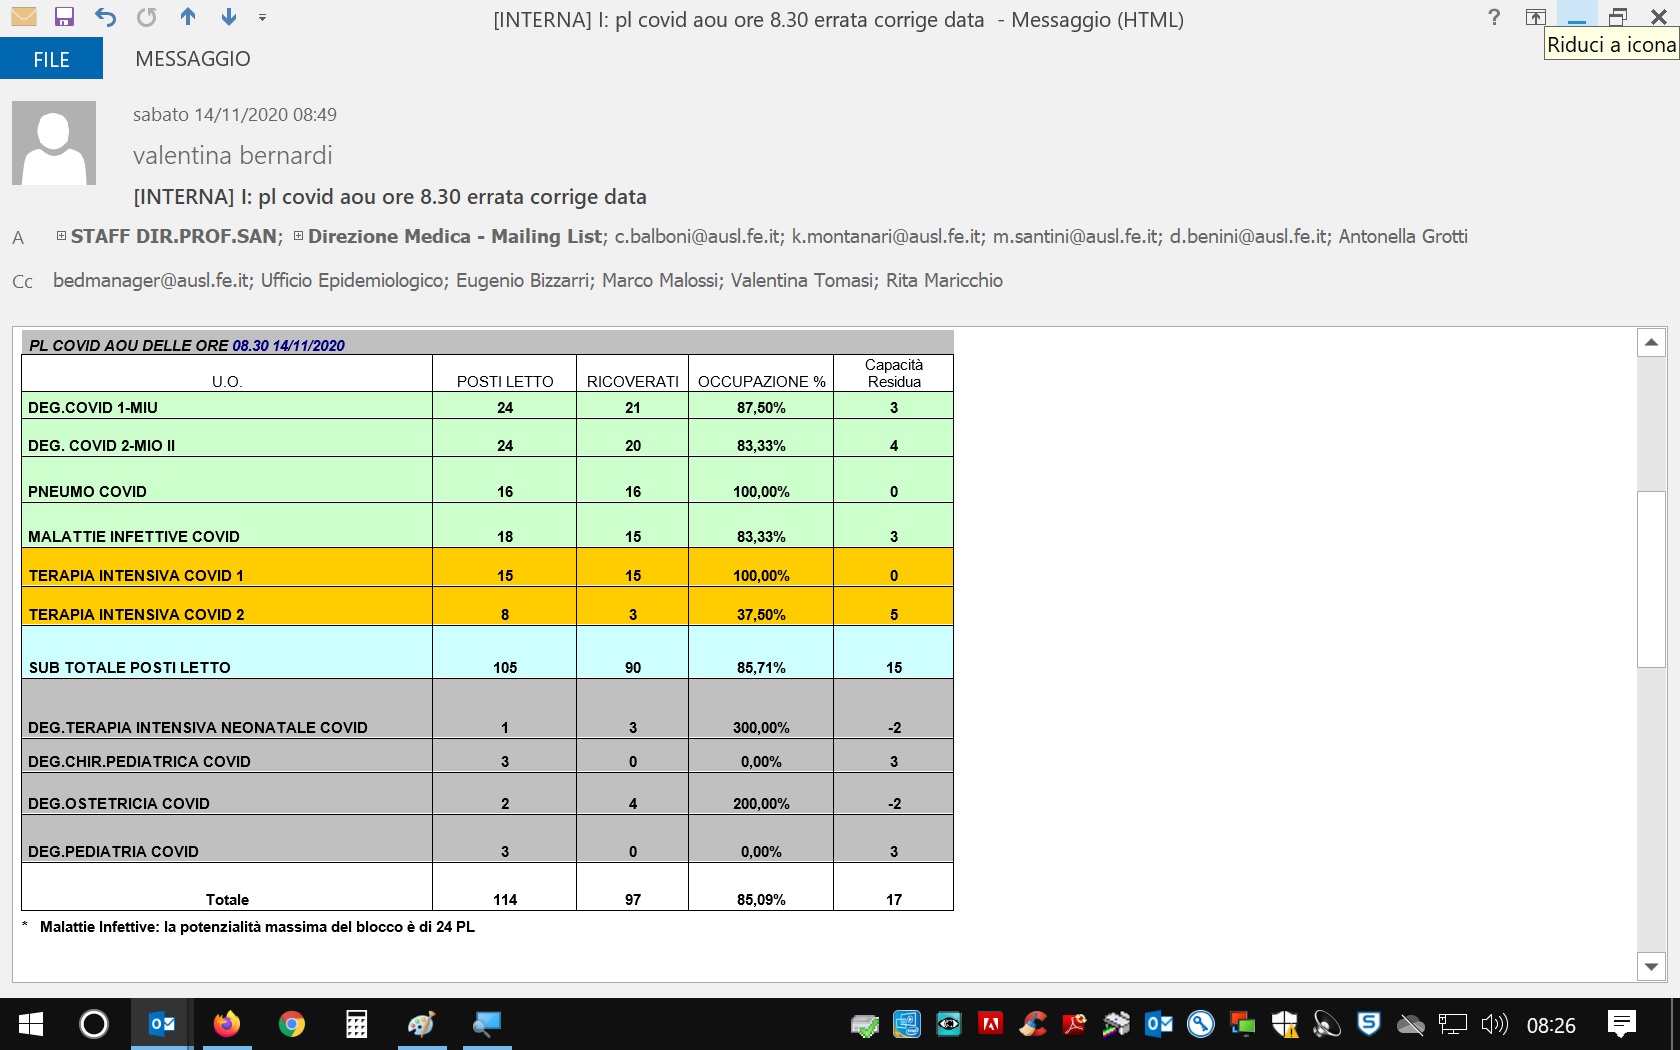Click recipient c.balboni@ausl.fe.it
1680x1050 pixels.
pos(698,237)
